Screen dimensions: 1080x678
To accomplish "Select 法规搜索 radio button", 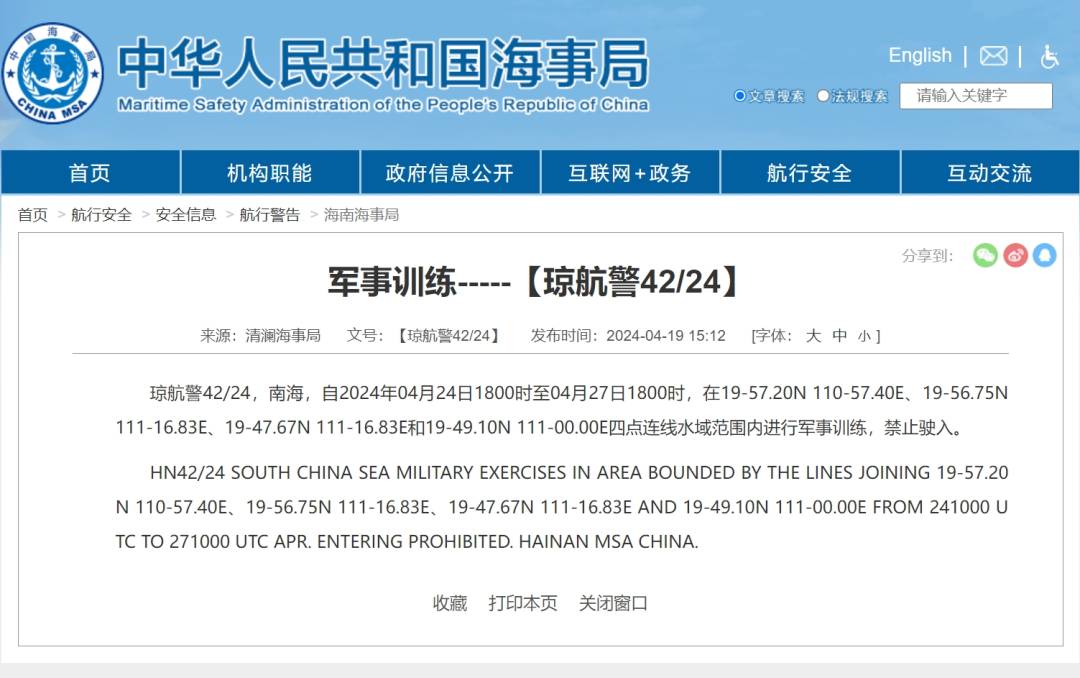I will [823, 96].
